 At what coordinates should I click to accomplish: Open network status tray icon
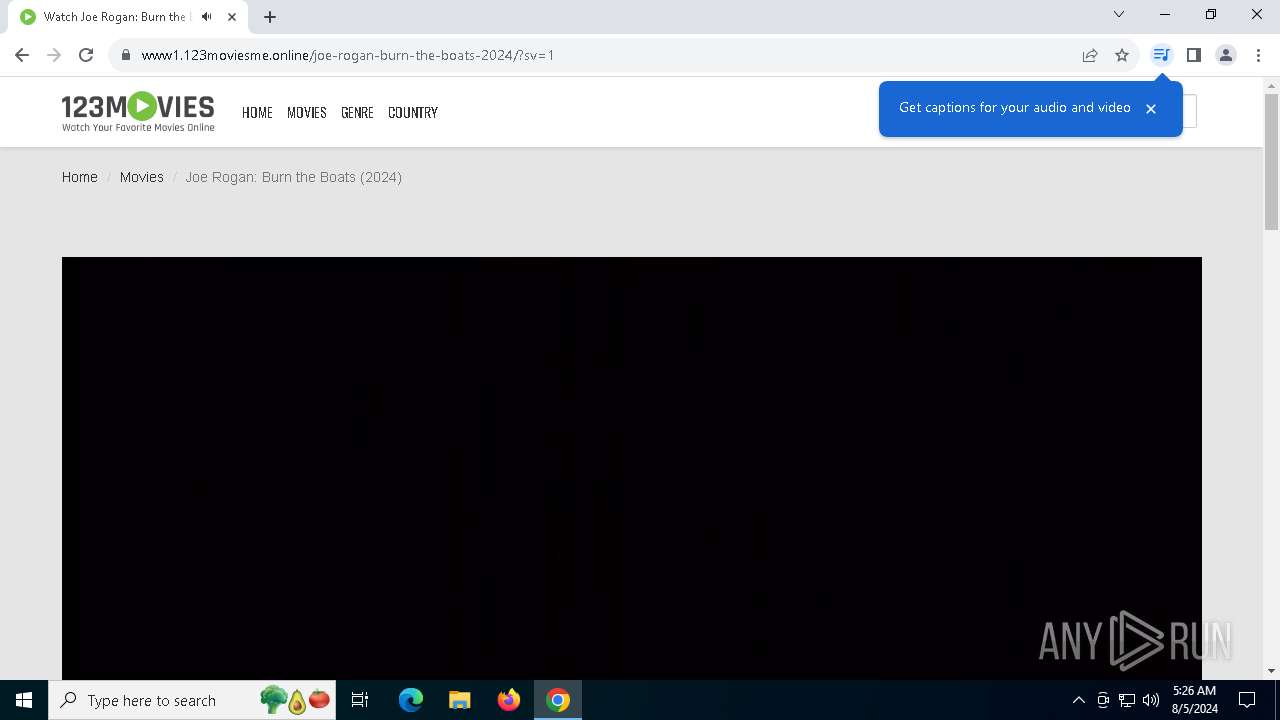(1127, 700)
